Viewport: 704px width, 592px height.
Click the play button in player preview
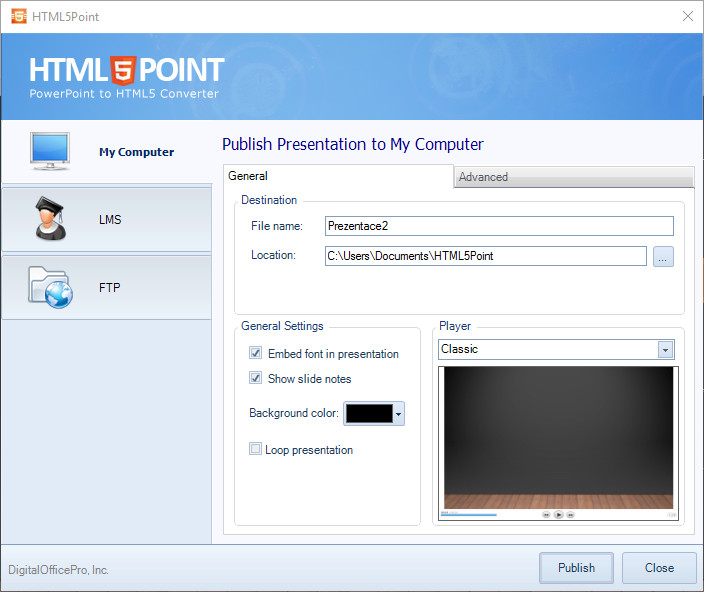558,515
